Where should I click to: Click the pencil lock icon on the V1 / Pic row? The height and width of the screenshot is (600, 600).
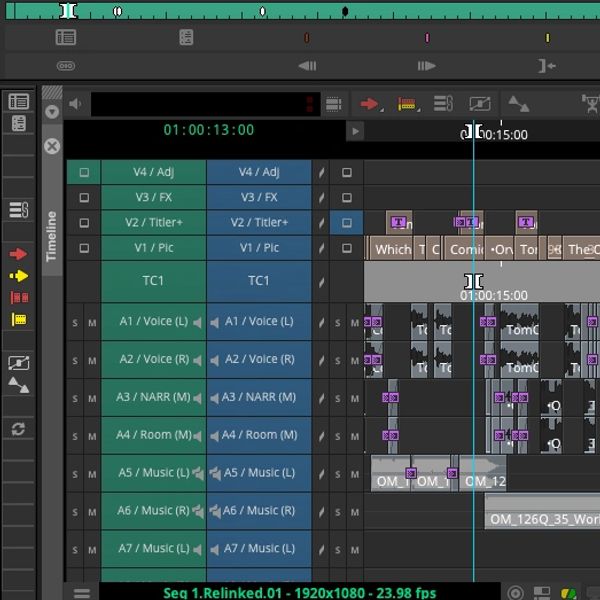coord(321,248)
